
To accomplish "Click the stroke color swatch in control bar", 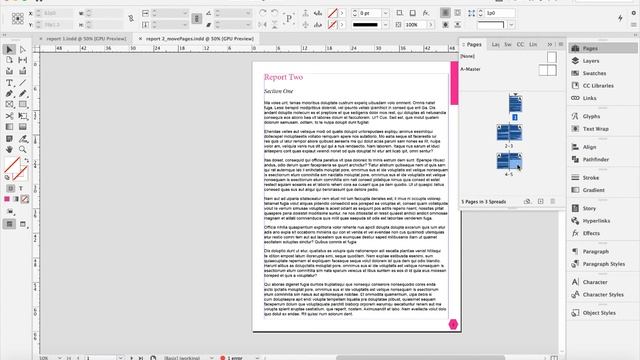I will pos(333,25).
